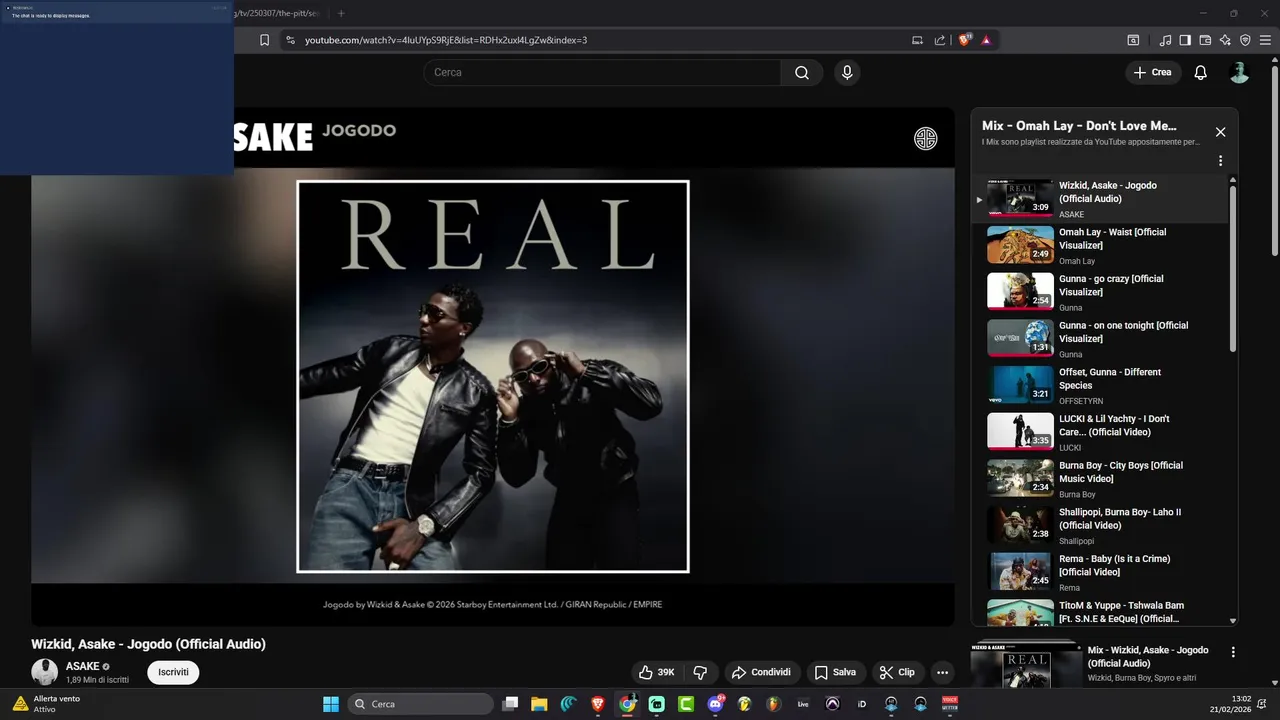This screenshot has width=1280, height=720.
Task: Start voice search with microphone icon
Action: (847, 72)
